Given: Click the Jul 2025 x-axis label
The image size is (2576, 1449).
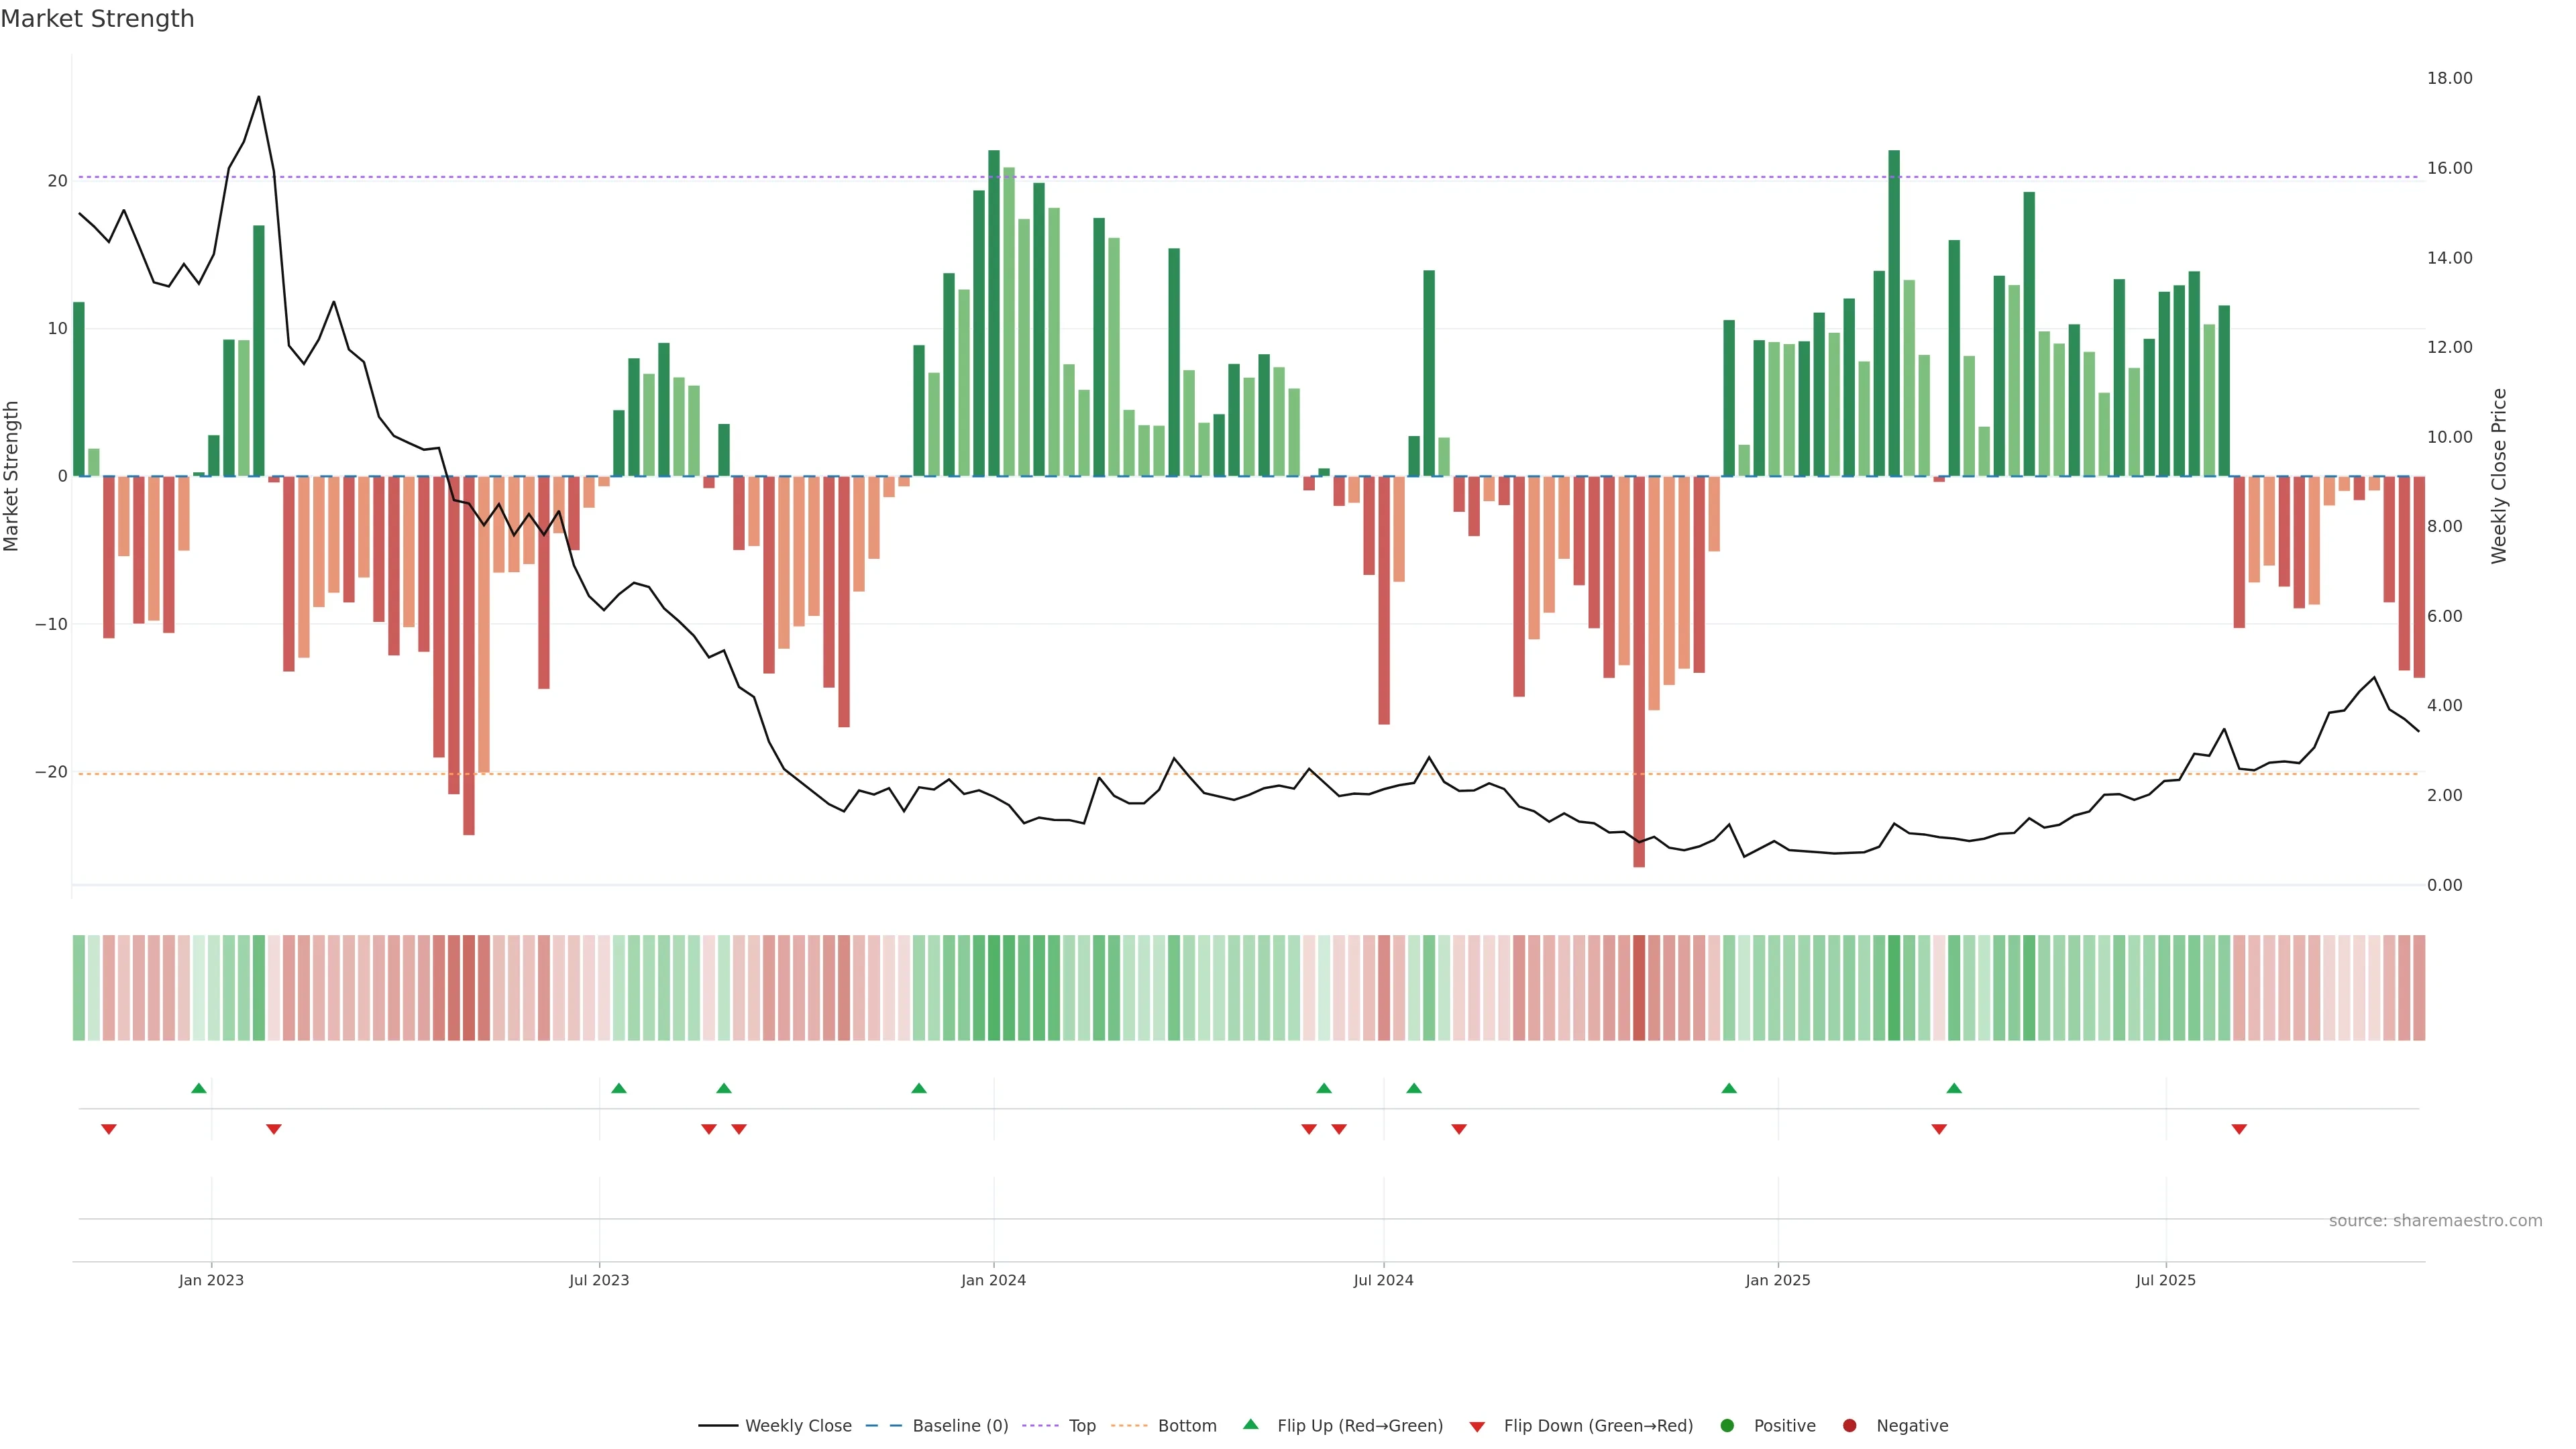Looking at the screenshot, I should click(x=2165, y=1280).
